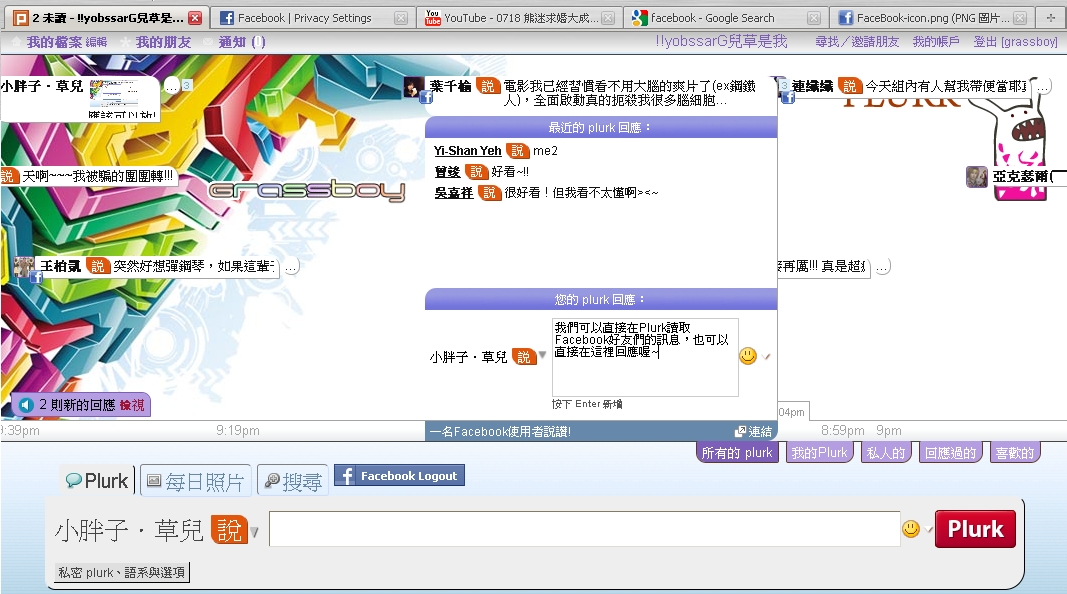Open Yi-Shan Yeh profile link
The image size is (1067, 594).
tap(467, 150)
